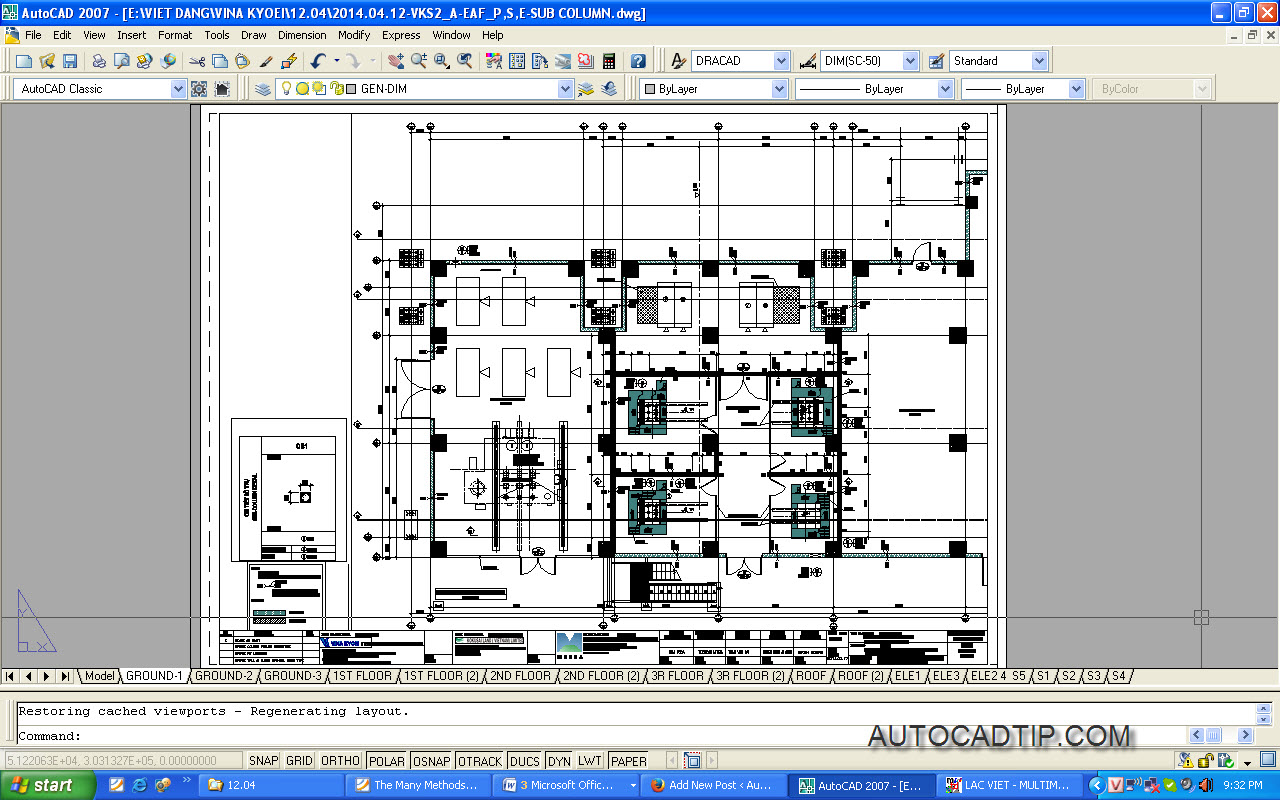This screenshot has height=800, width=1280.
Task: Toggle POLAR tracking in status bar
Action: (387, 761)
